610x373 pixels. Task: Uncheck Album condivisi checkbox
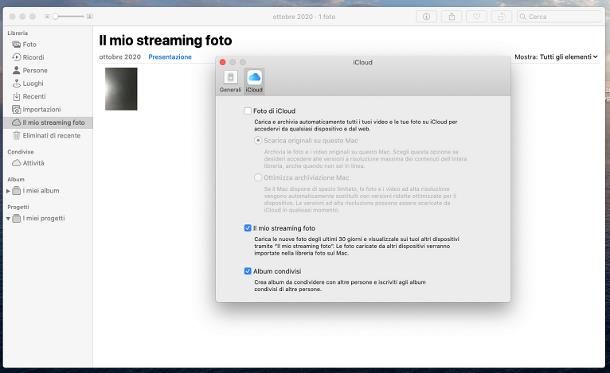tap(247, 271)
